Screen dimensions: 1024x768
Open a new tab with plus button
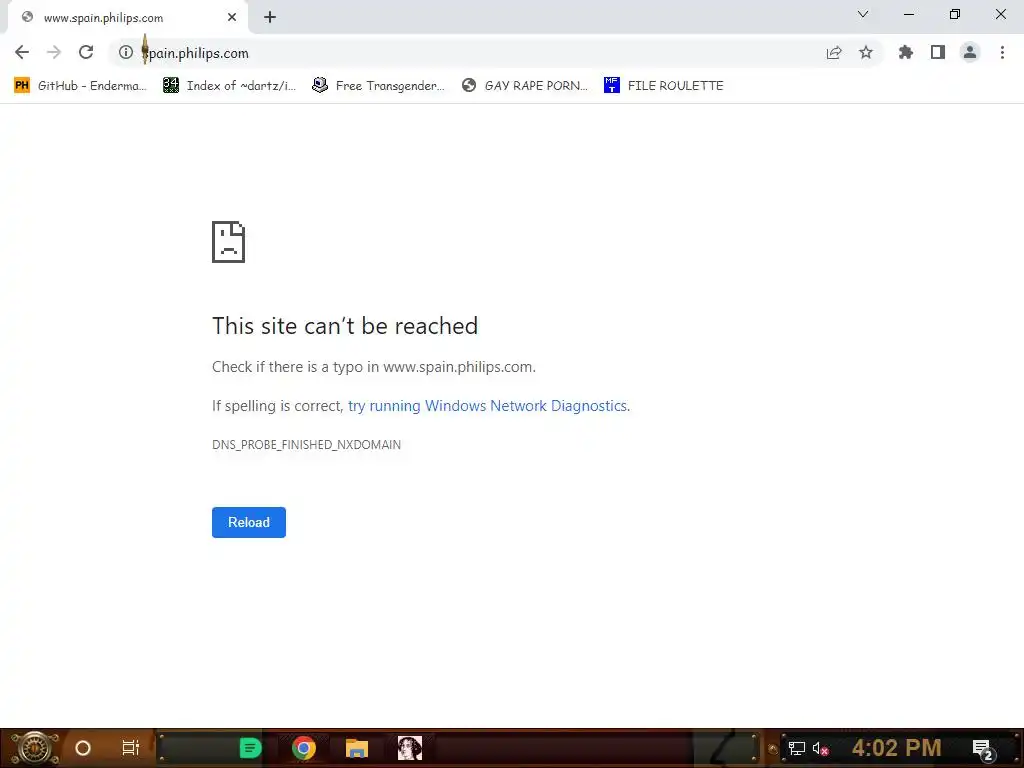(270, 18)
